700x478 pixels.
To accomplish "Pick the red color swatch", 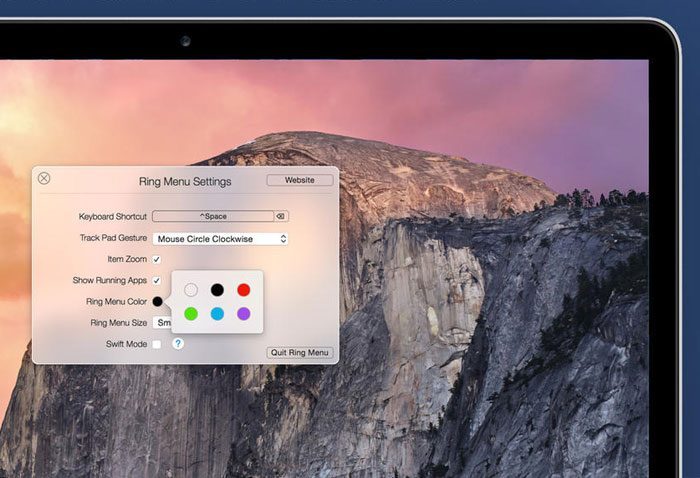I will click(x=244, y=290).
